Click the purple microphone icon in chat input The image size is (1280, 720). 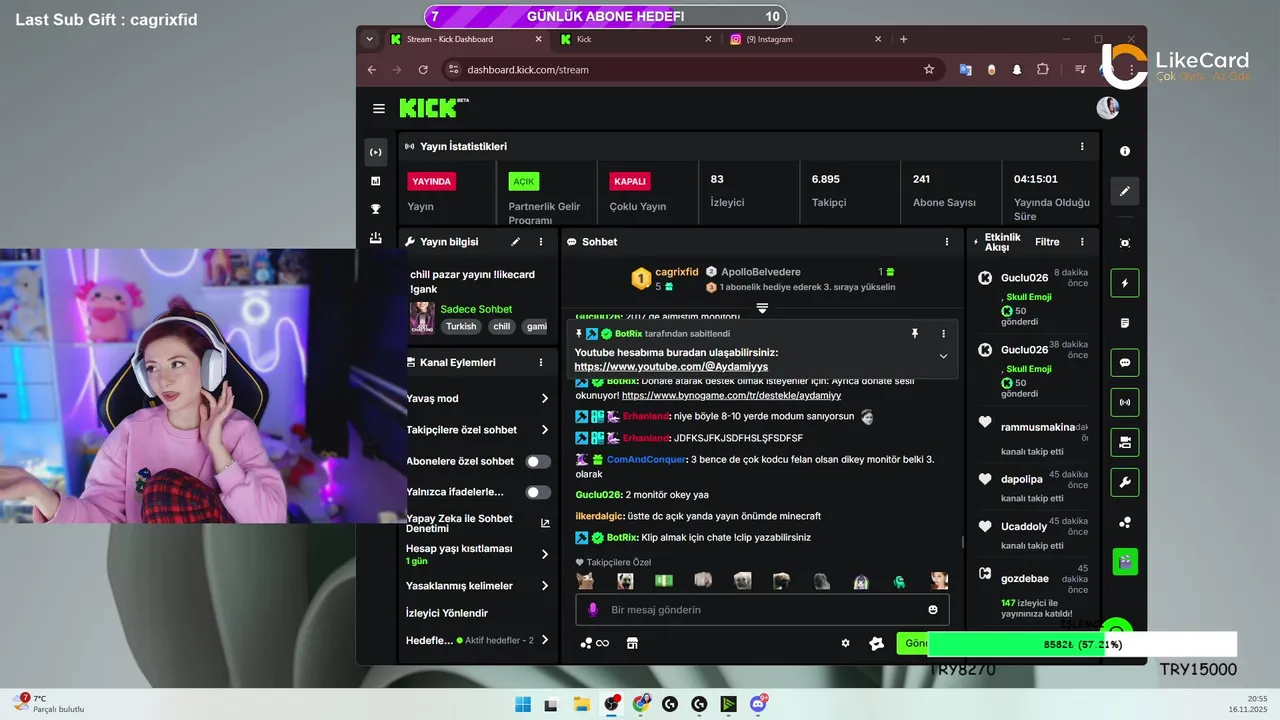pos(592,609)
